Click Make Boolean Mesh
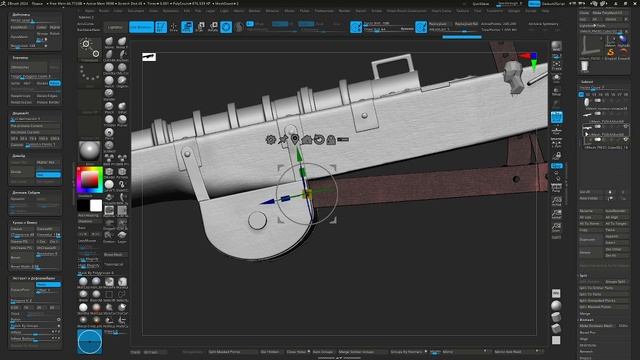 (x=598, y=326)
